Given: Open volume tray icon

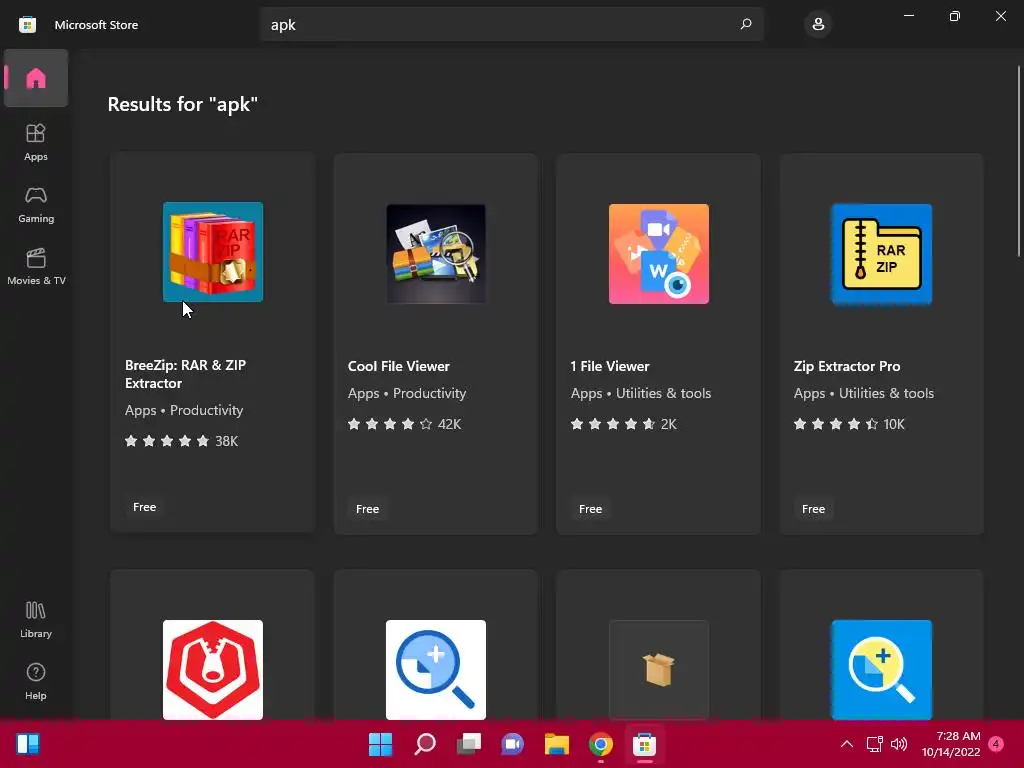Looking at the screenshot, I should coord(899,744).
